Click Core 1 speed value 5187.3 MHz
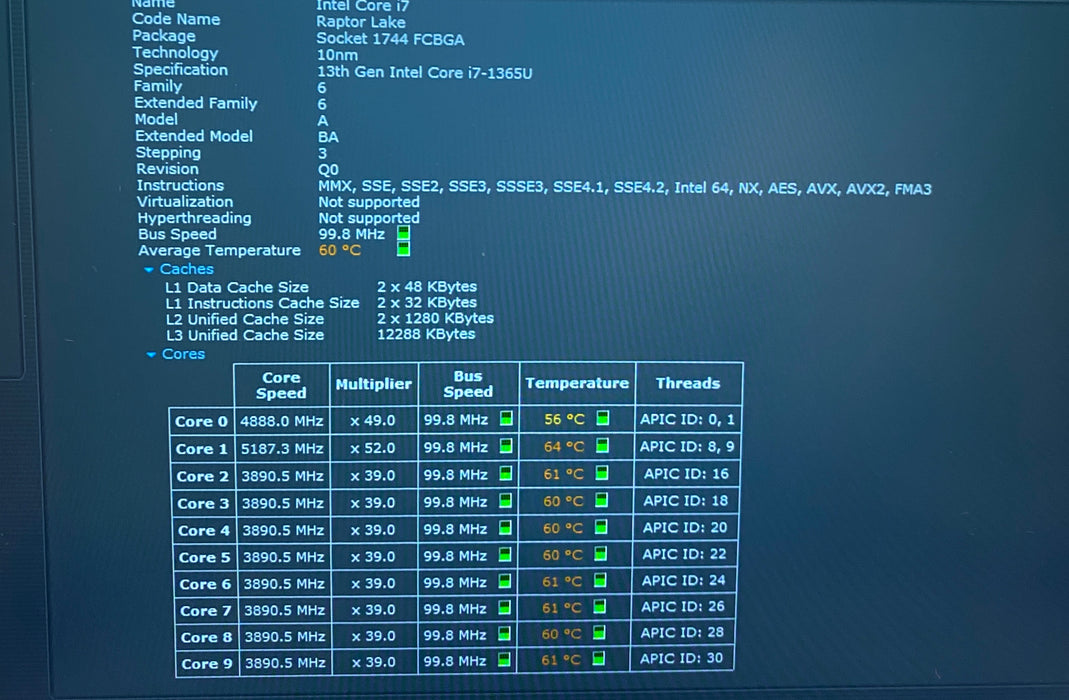The image size is (1069, 700). coord(282,448)
